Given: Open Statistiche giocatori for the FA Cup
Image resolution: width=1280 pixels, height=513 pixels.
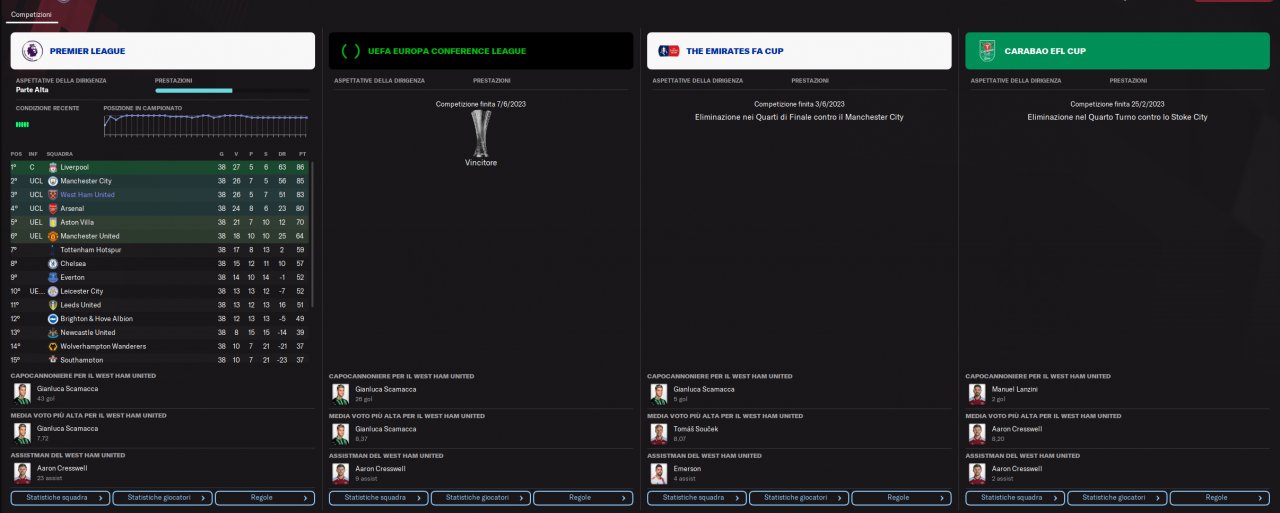Looking at the screenshot, I should tap(798, 497).
